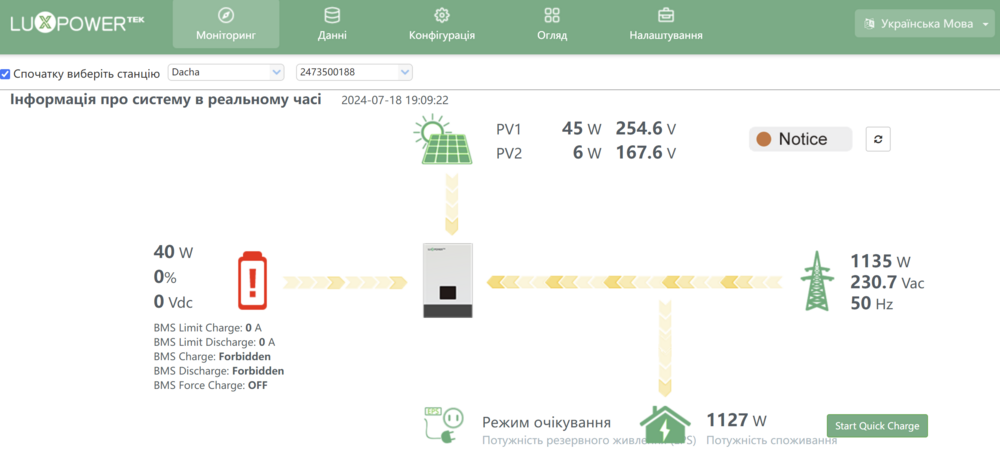
Task: Click the compass icon above Моніторинг
Action: click(226, 15)
